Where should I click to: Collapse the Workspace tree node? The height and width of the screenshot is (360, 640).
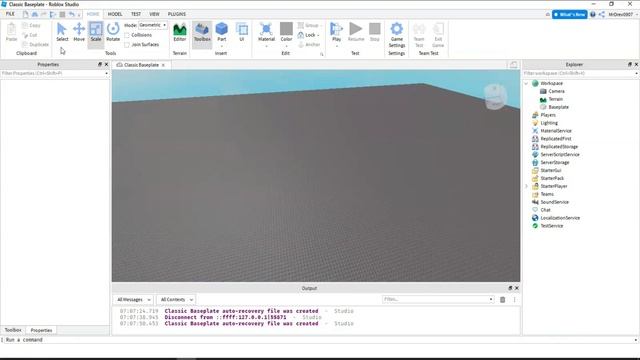pyautogui.click(x=526, y=83)
